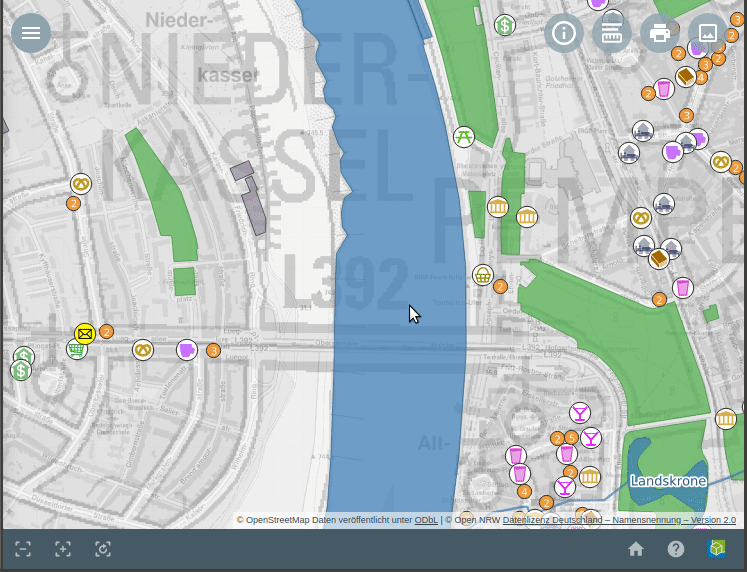Click the reset view icon in bottom bar

pos(103,549)
